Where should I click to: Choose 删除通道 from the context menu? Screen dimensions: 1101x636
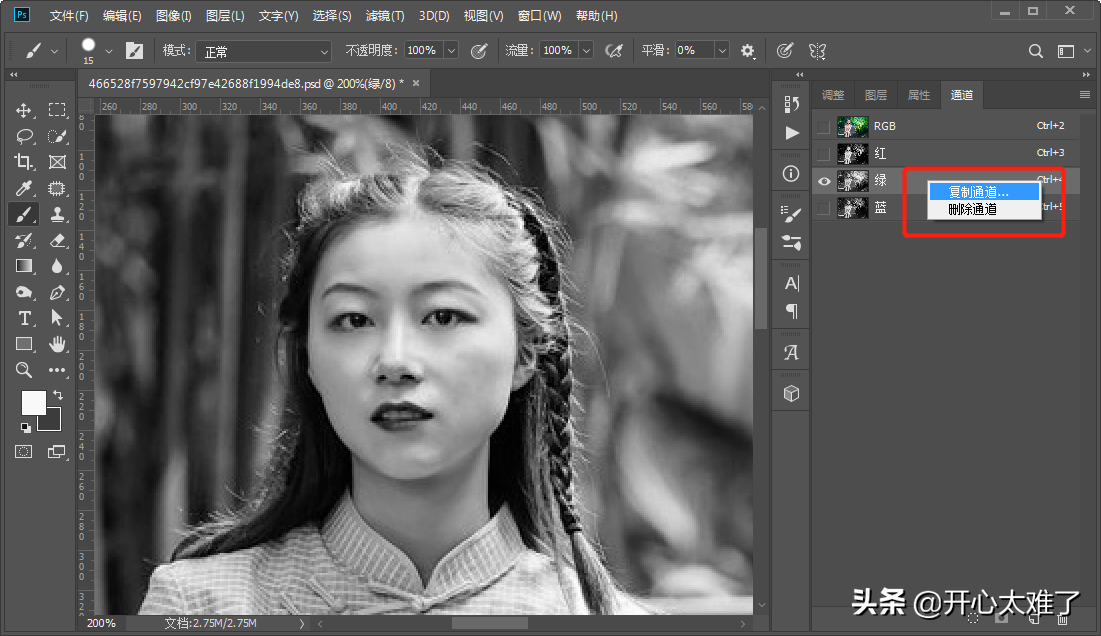click(972, 209)
